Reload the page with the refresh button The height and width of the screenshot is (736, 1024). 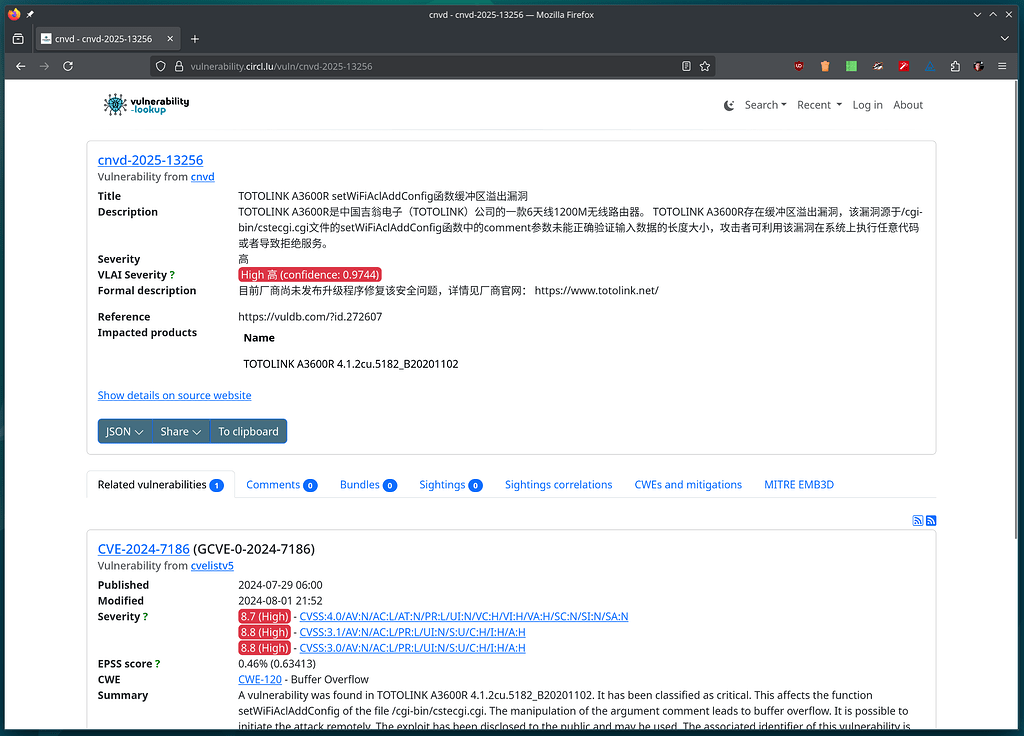click(x=68, y=66)
